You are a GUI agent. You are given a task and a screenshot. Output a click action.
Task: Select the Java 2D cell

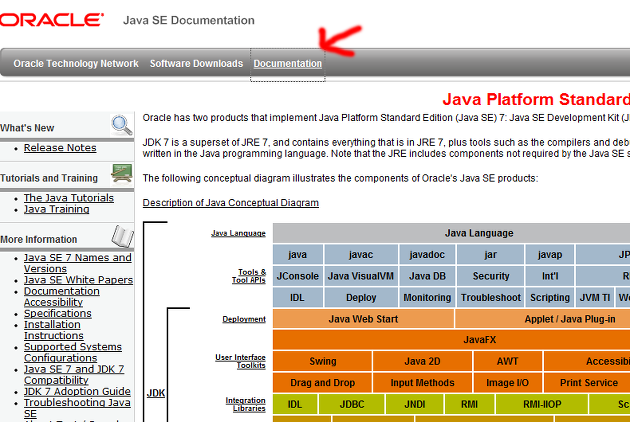[422, 361]
